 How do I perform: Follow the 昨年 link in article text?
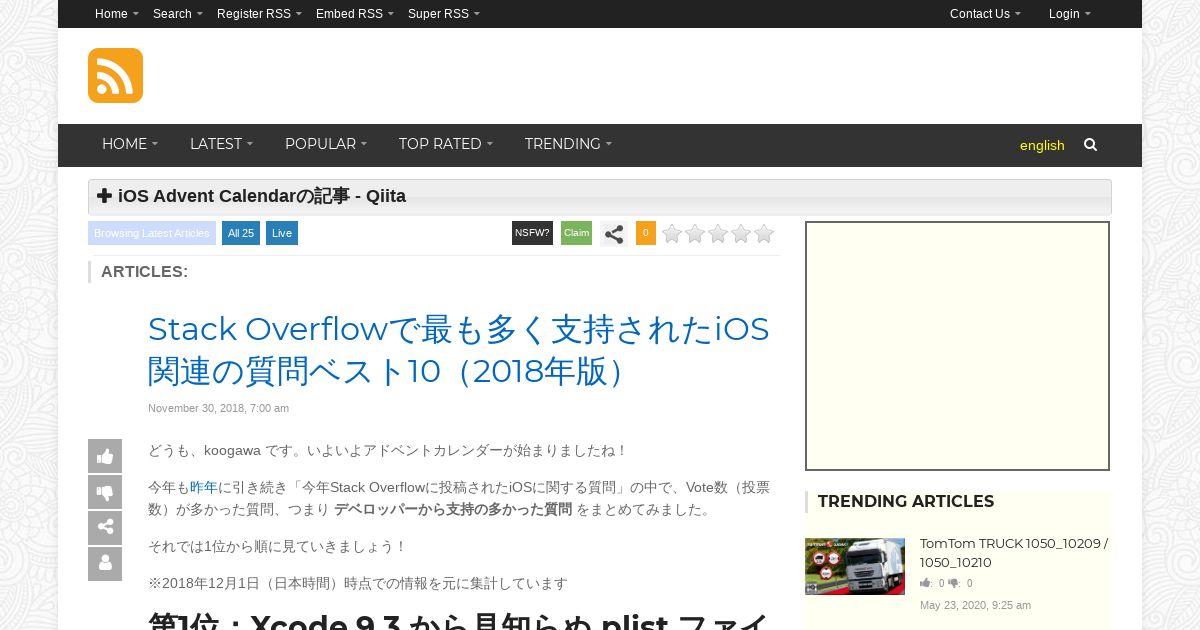(x=204, y=487)
